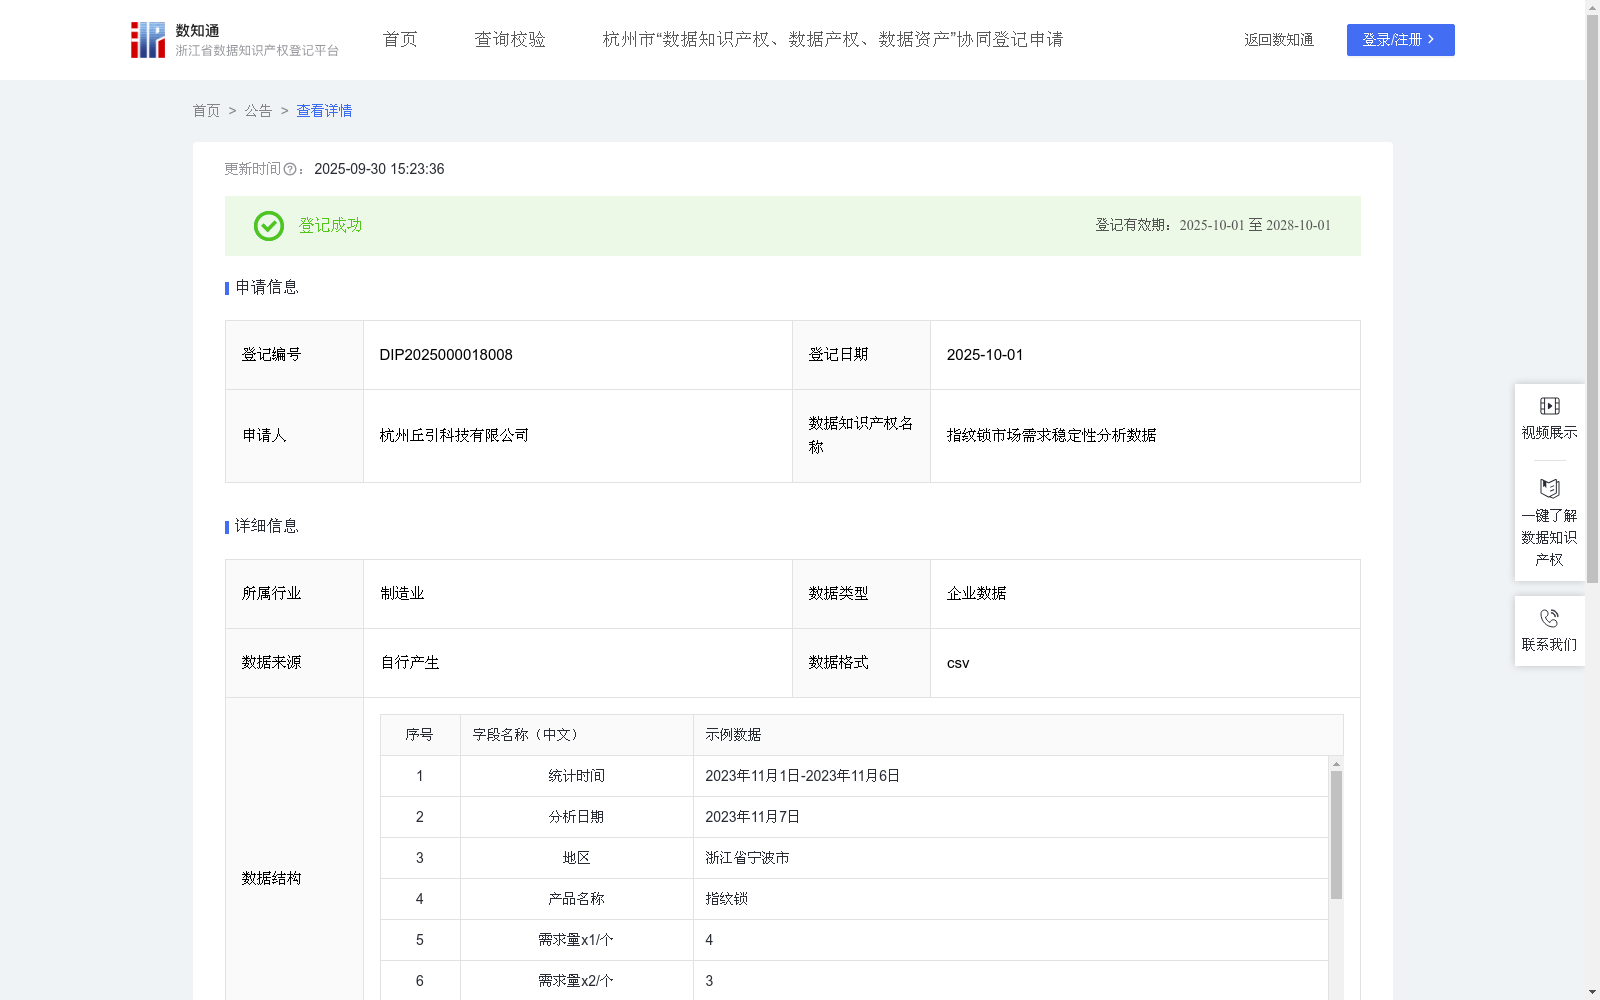Click the data structure table scrollbar thumb
Screen dimensions: 1600x1000
(x=1336, y=835)
